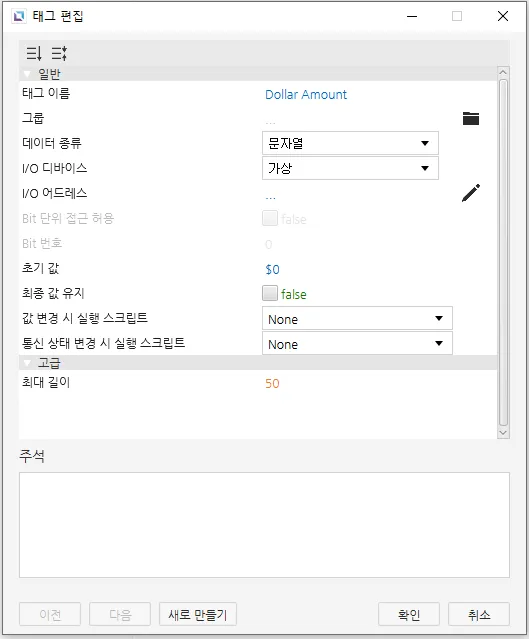The height and width of the screenshot is (639, 529).
Task: Collapse the 일반 section
Action: coord(27,74)
